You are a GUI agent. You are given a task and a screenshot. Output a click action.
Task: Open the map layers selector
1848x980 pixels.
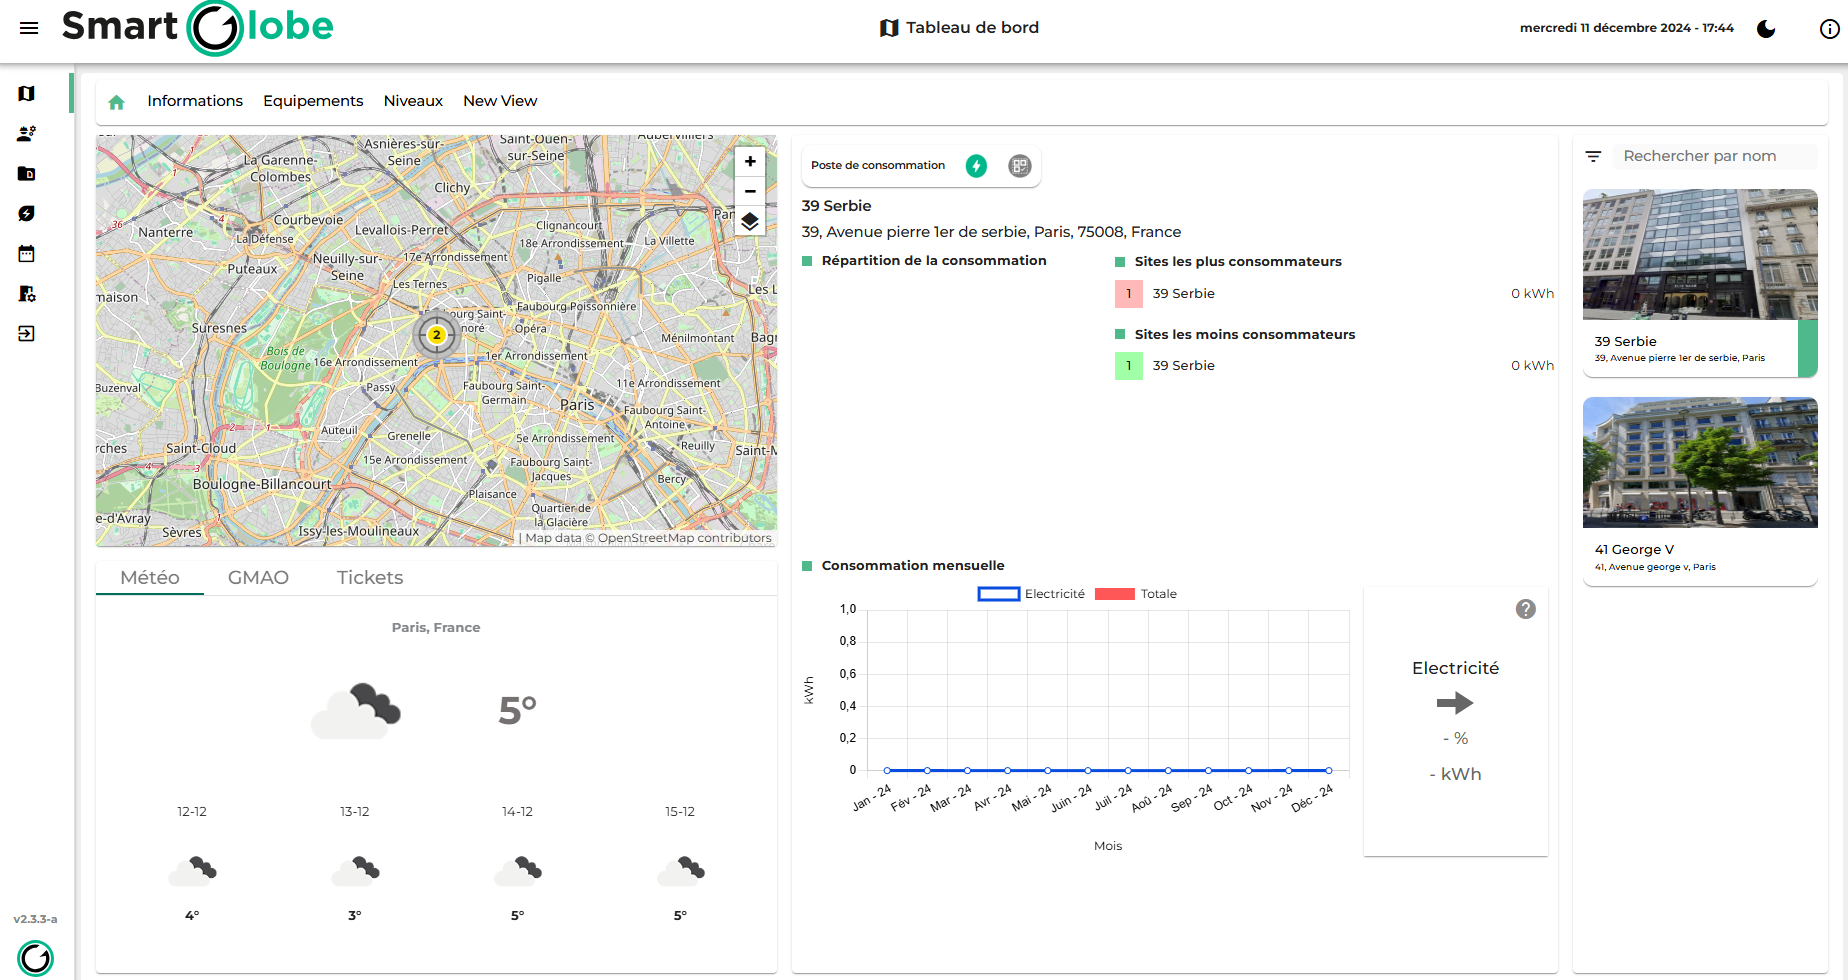pyautogui.click(x=750, y=221)
